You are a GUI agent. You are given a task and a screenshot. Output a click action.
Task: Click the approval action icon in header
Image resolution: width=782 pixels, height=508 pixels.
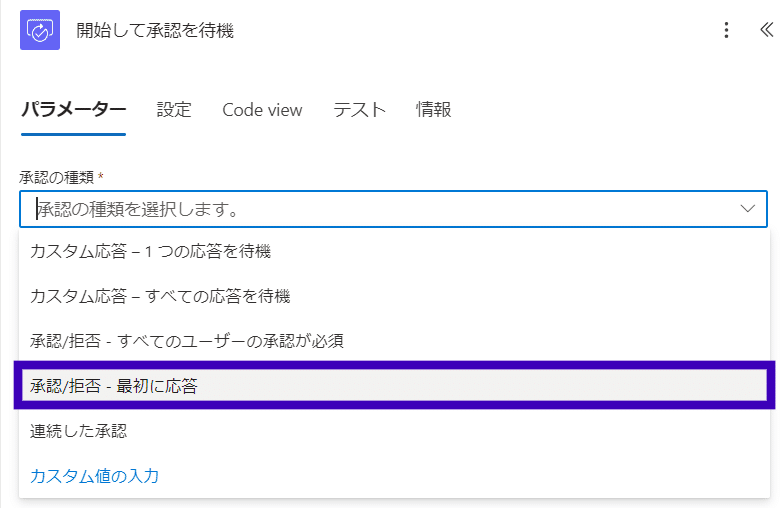[x=40, y=30]
